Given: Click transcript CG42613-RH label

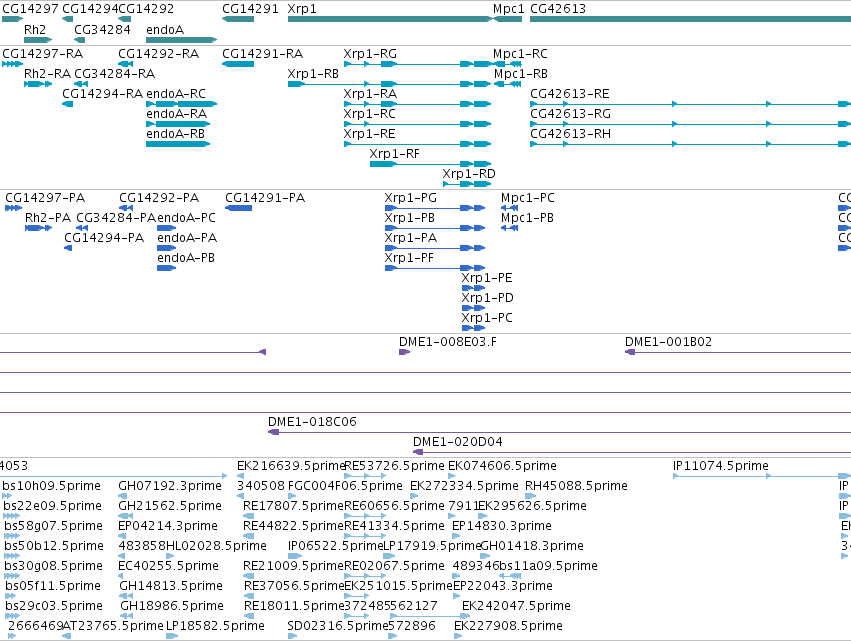Looking at the screenshot, I should tap(570, 134).
